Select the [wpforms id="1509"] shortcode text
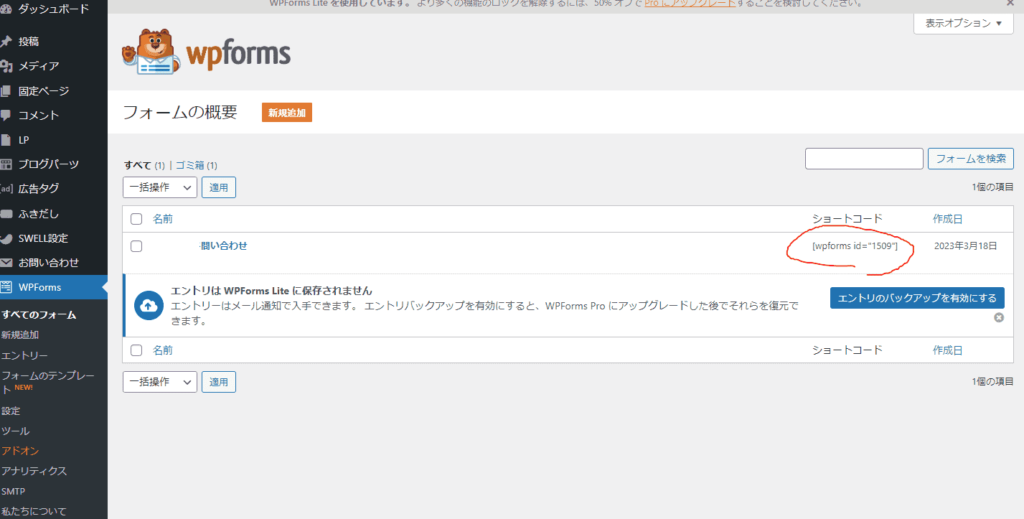Image resolution: width=1024 pixels, height=519 pixels. 855,246
